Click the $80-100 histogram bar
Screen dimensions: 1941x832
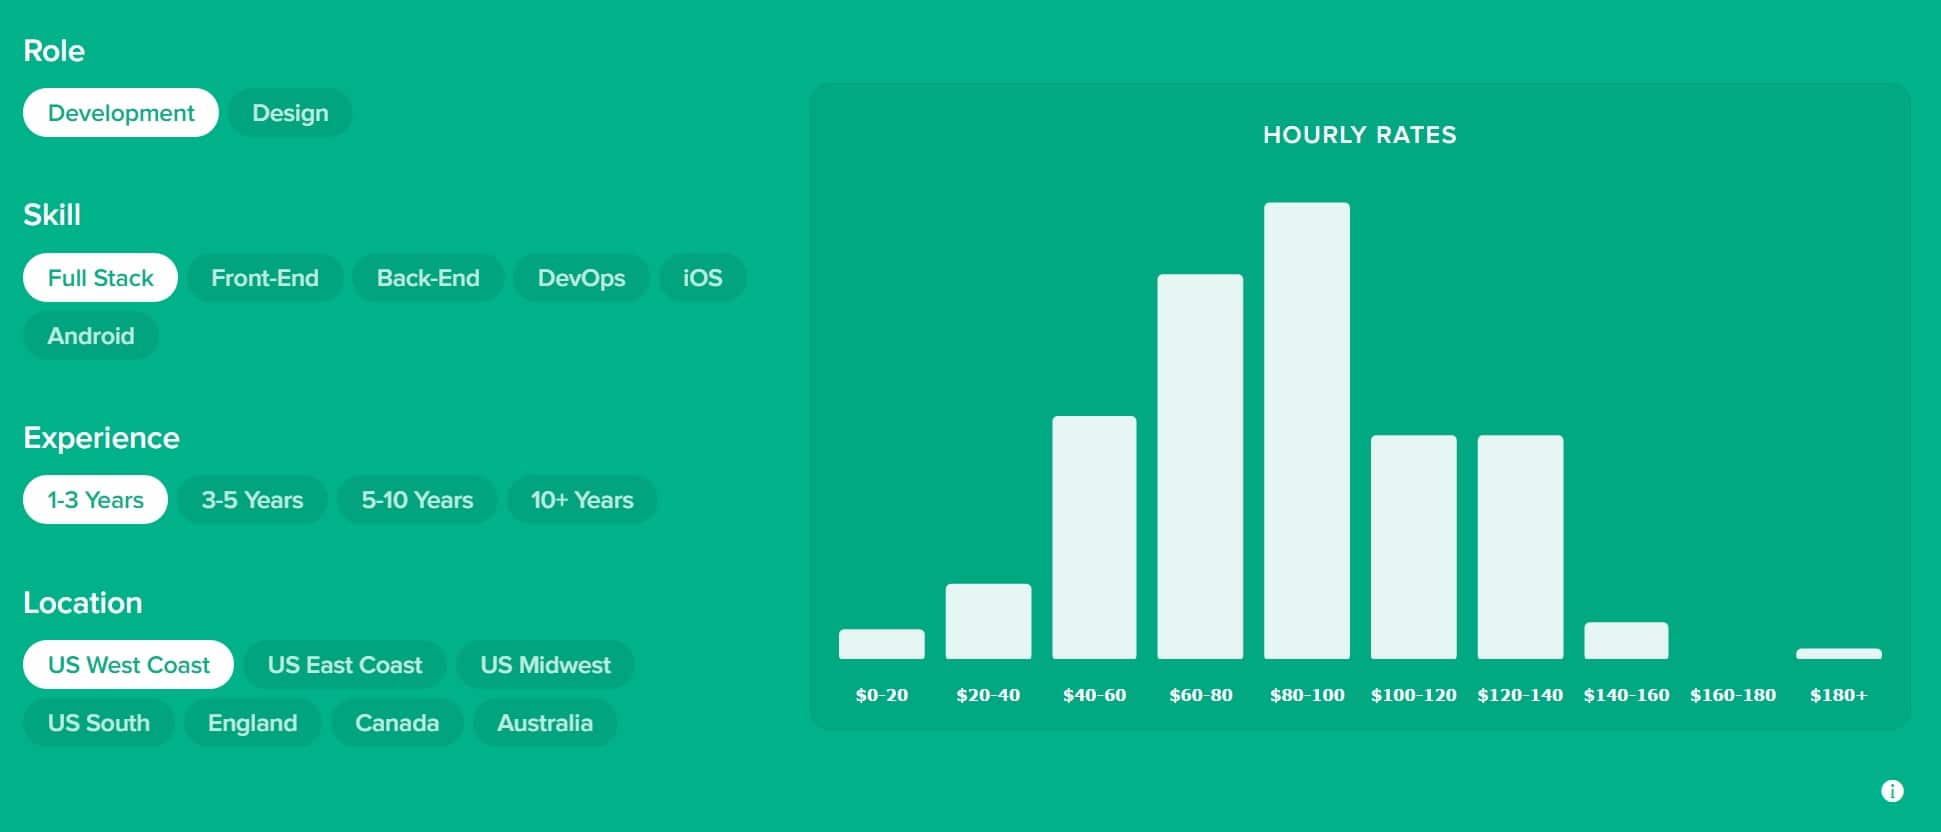pyautogui.click(x=1306, y=431)
